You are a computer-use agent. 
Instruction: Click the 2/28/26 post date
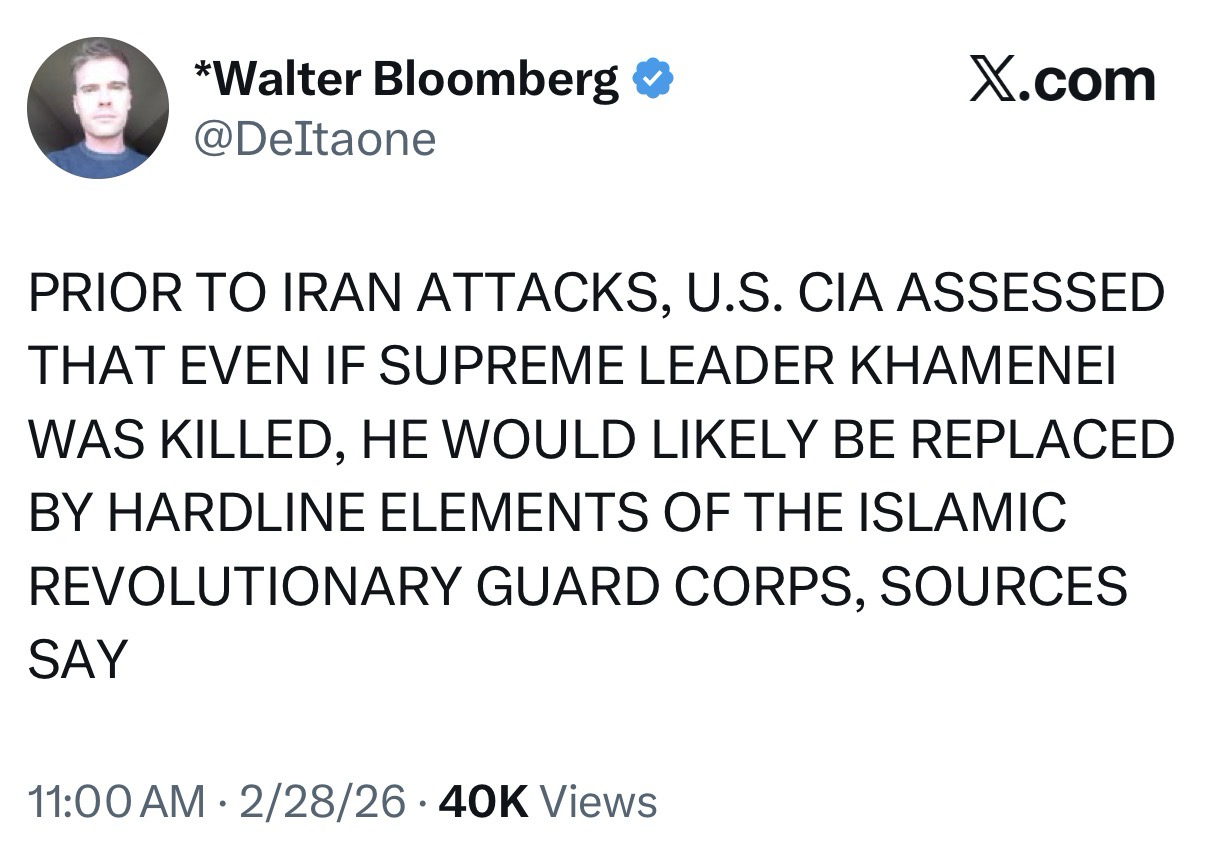coord(317,801)
